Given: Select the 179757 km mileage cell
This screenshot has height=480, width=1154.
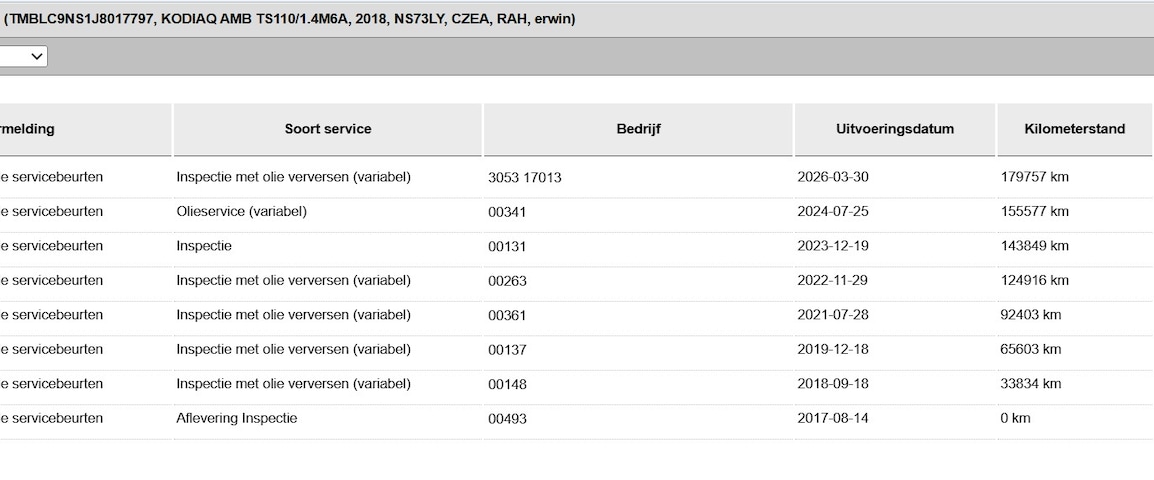Looking at the screenshot, I should pos(1034,177).
